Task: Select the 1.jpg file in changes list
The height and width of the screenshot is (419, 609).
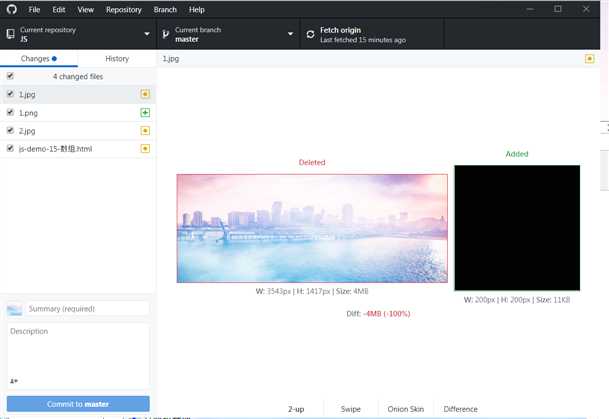Action: [78, 94]
